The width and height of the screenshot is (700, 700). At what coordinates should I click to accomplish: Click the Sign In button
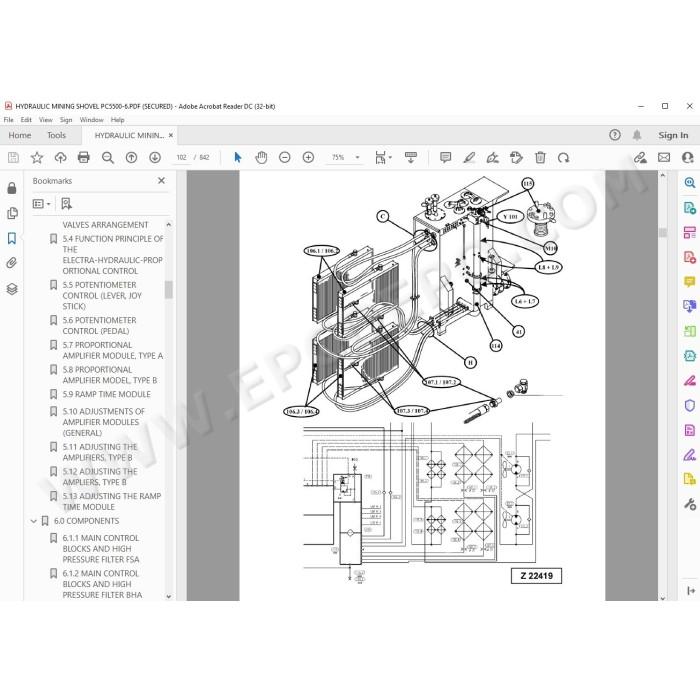point(673,135)
